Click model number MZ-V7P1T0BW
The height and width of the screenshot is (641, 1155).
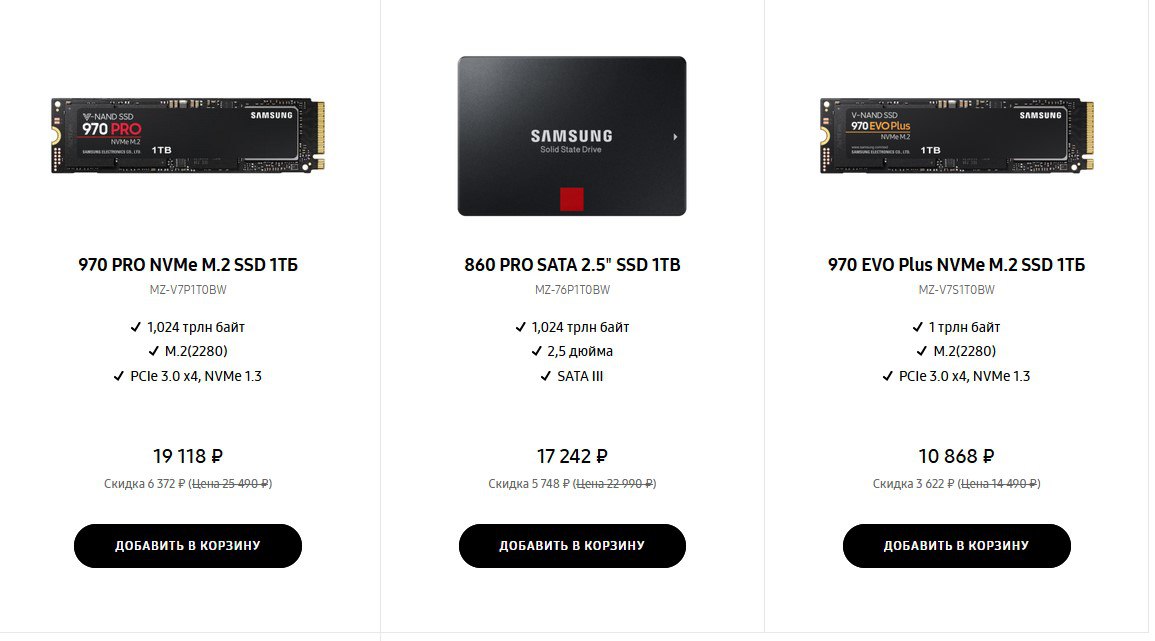(188, 290)
